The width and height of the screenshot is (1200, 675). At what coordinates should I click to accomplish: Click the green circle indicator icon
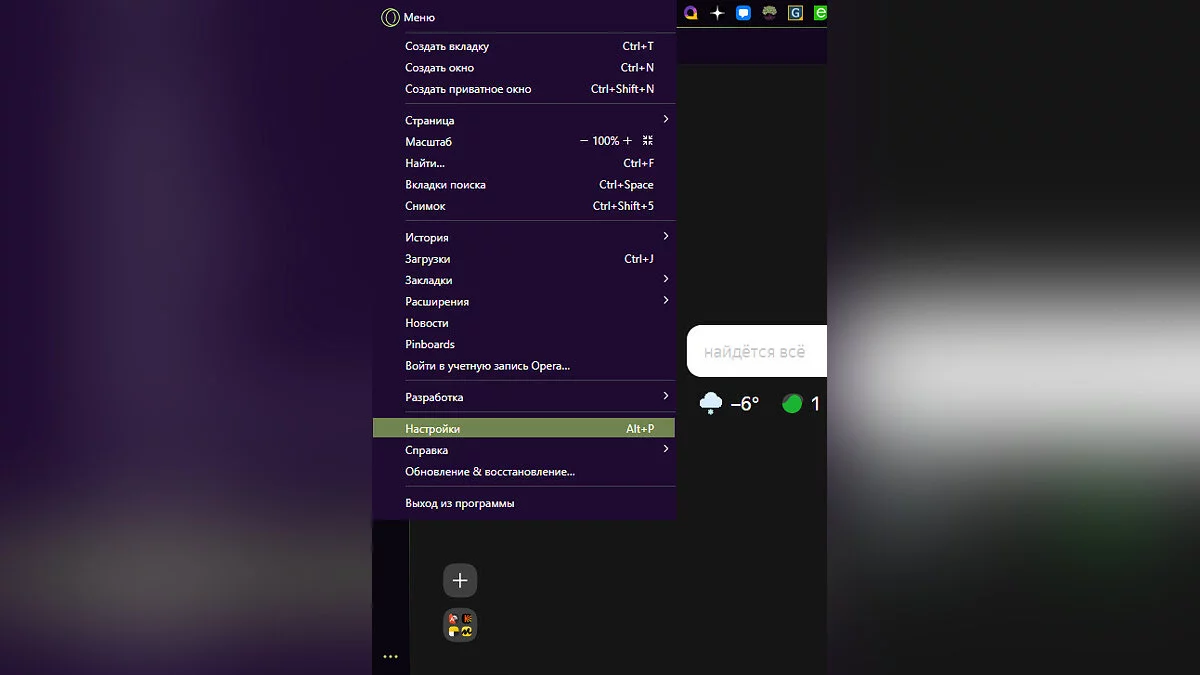[792, 404]
